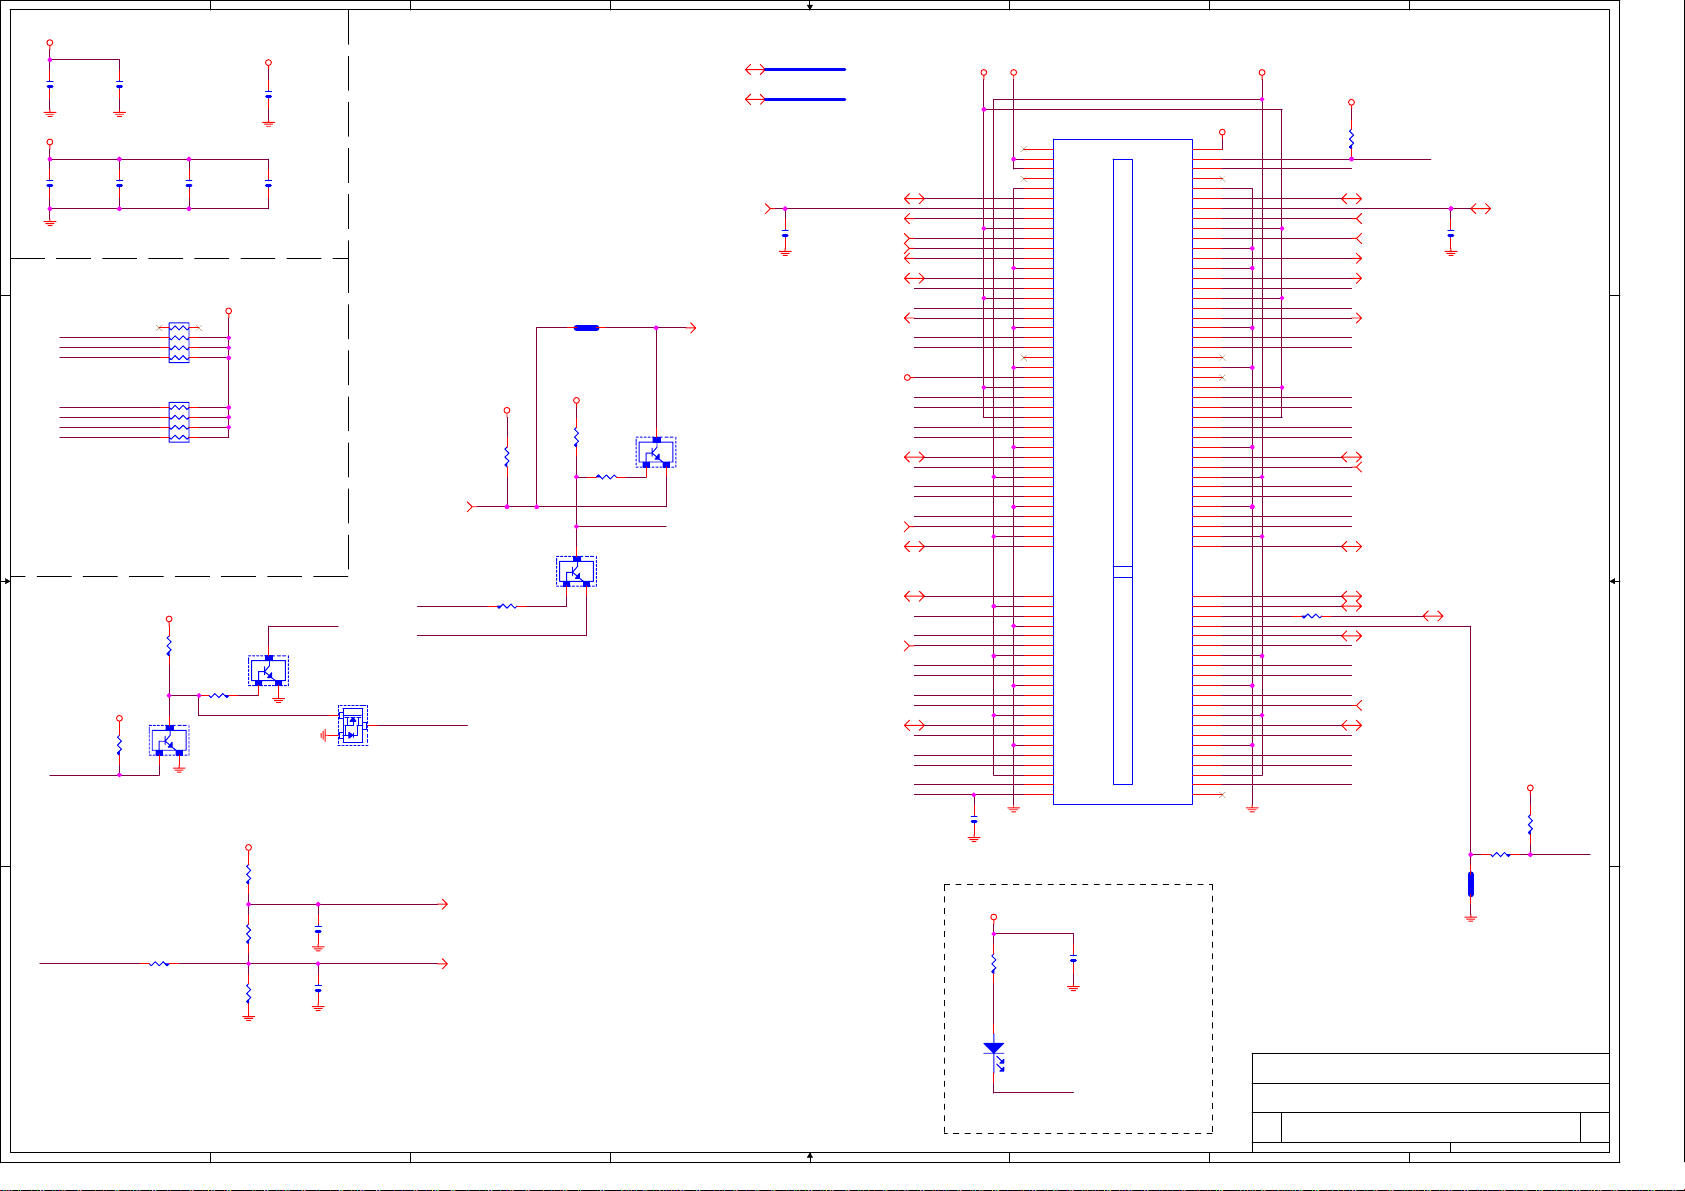Image resolution: width=1685 pixels, height=1191 pixels.
Task: Click the lower output arrow port of the resistor divider
Action: click(445, 964)
